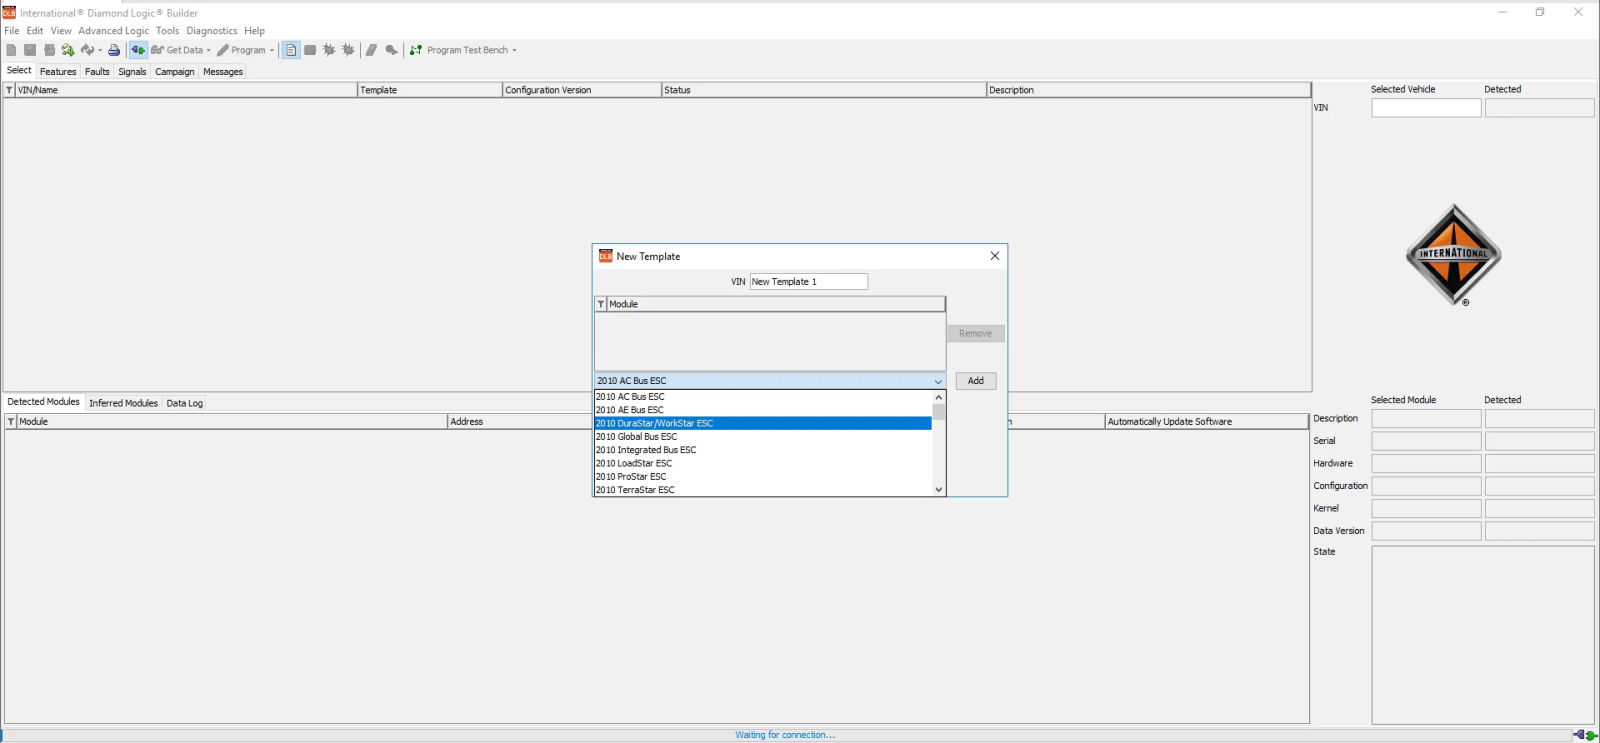
Task: Sort by the Configuration Version column header
Action: [581, 90]
